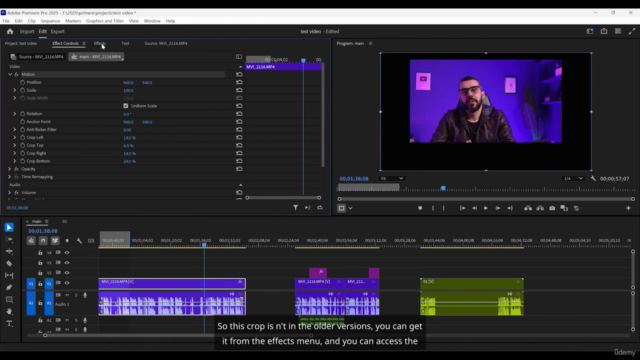Select the Slip tool
Screen dimensions: 640x360
coord(9,276)
